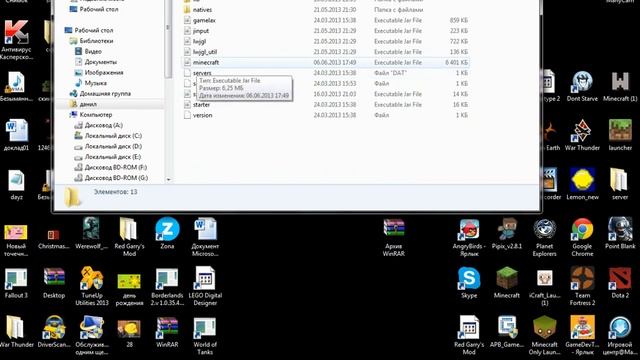The image size is (640, 360).
Task: Launch Borderlands 2 shortcut
Action: (x=167, y=286)
